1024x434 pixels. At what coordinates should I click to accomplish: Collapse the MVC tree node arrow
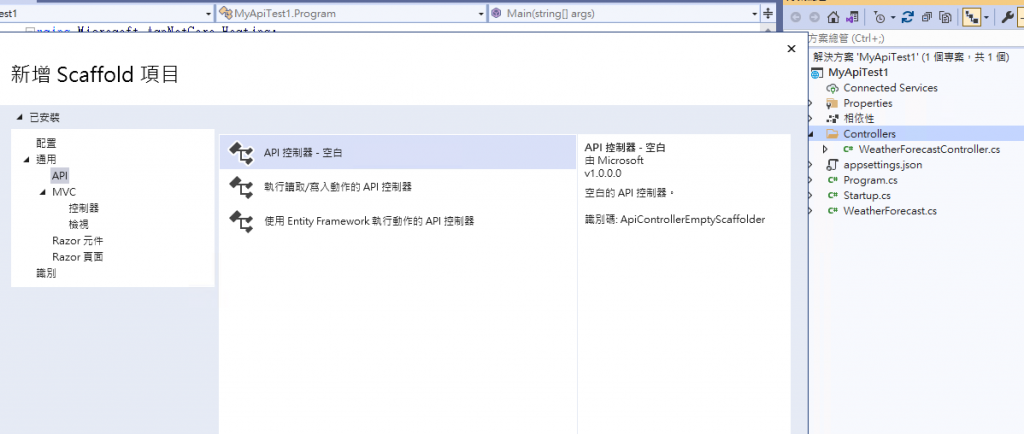pyautogui.click(x=42, y=192)
